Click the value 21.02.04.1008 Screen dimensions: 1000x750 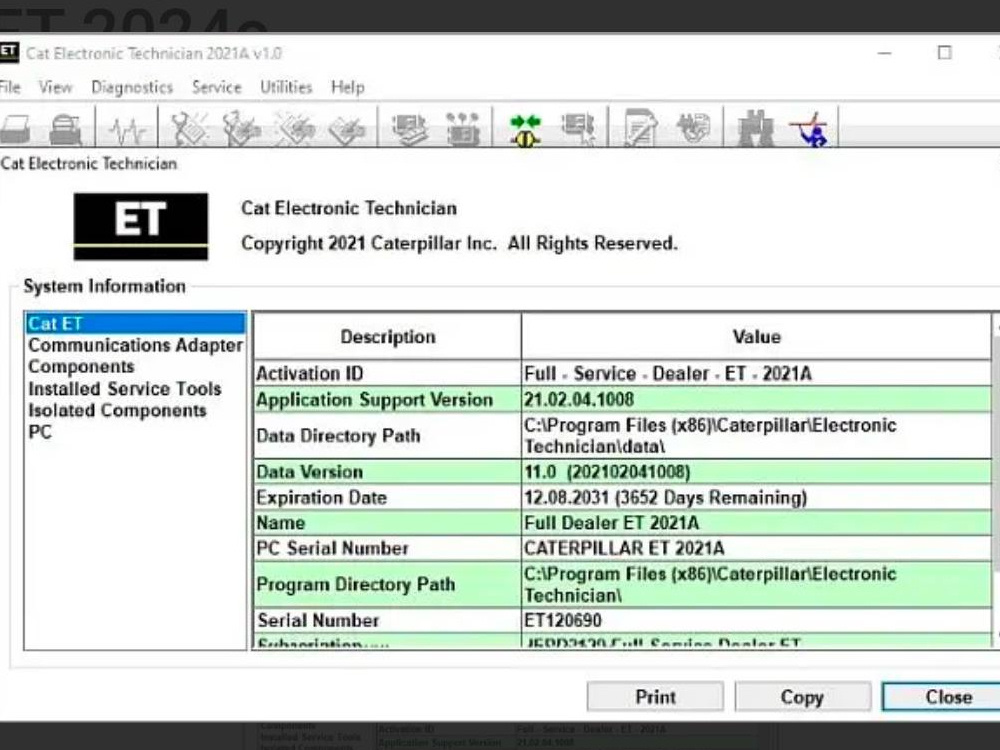pyautogui.click(x=756, y=399)
